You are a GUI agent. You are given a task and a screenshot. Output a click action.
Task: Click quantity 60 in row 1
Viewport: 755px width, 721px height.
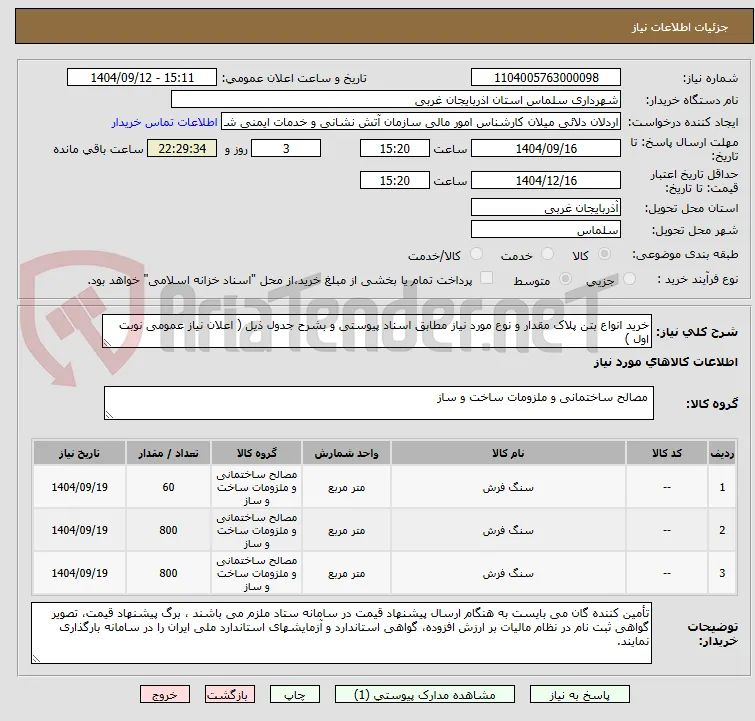[168, 487]
